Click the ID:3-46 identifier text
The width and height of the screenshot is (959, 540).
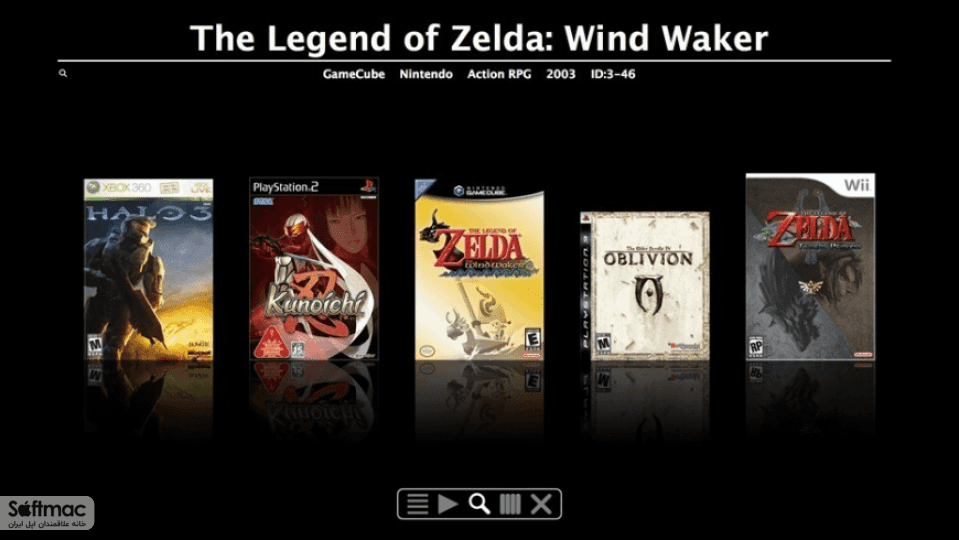click(613, 74)
